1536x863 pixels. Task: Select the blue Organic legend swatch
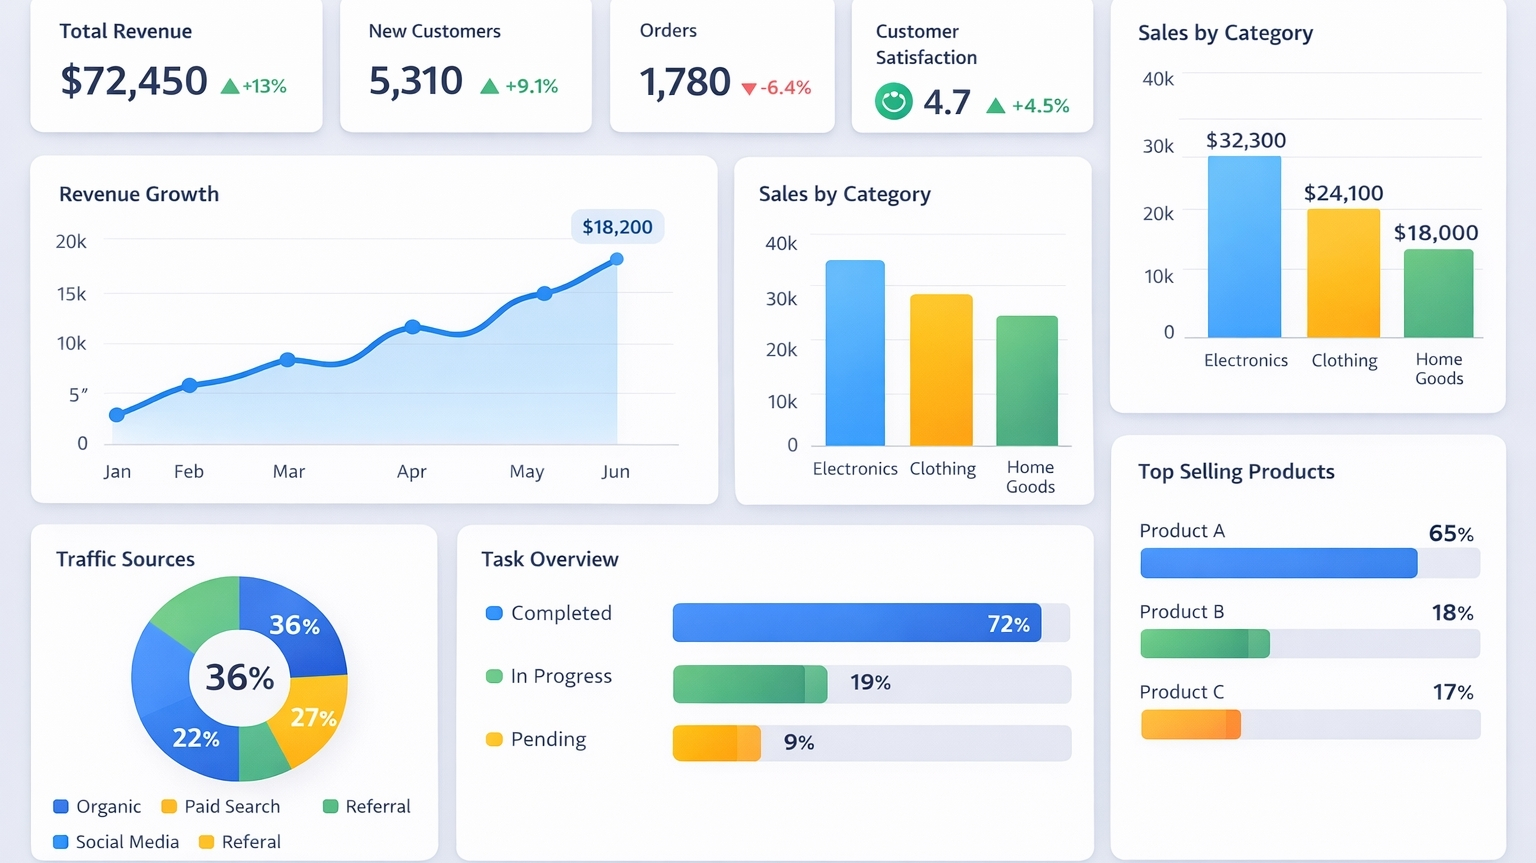pos(61,806)
